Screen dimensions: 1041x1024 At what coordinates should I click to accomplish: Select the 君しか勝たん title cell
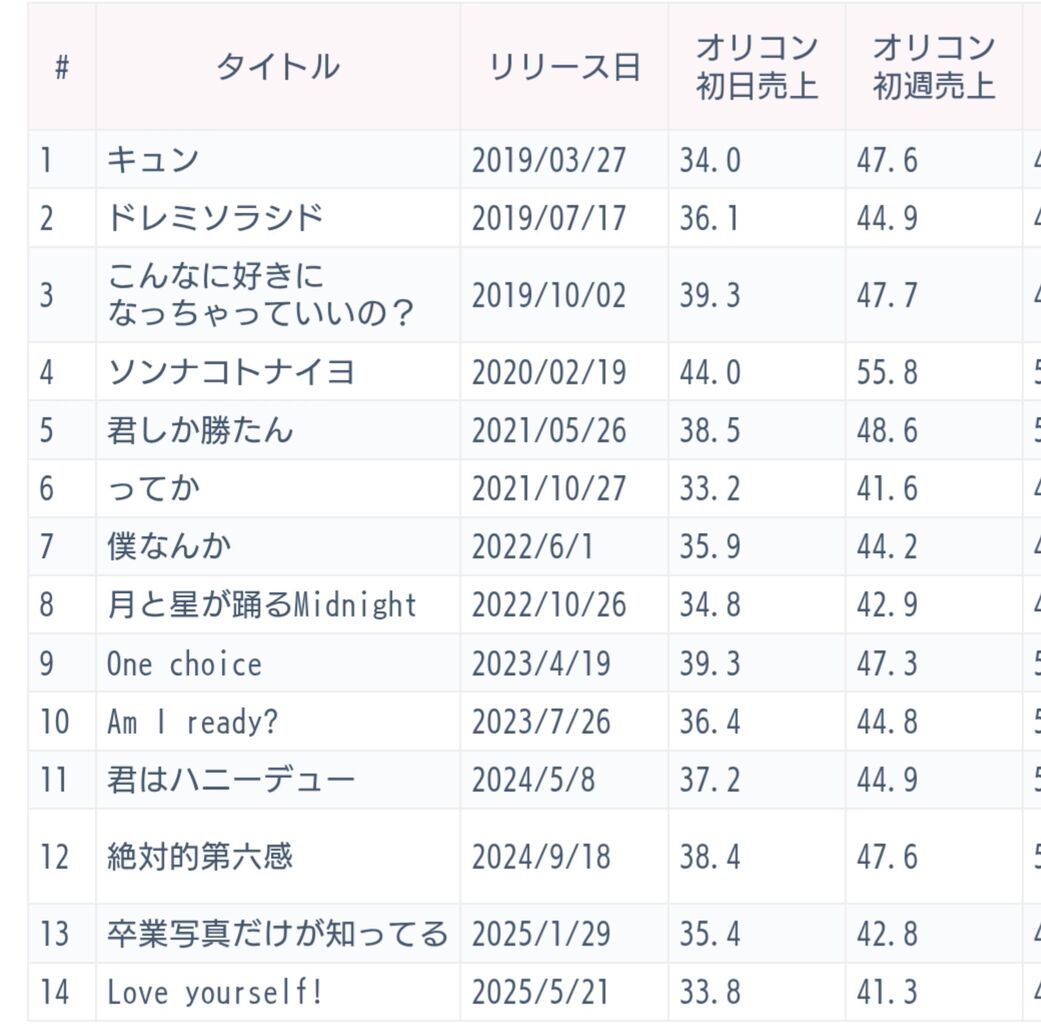(x=278, y=430)
